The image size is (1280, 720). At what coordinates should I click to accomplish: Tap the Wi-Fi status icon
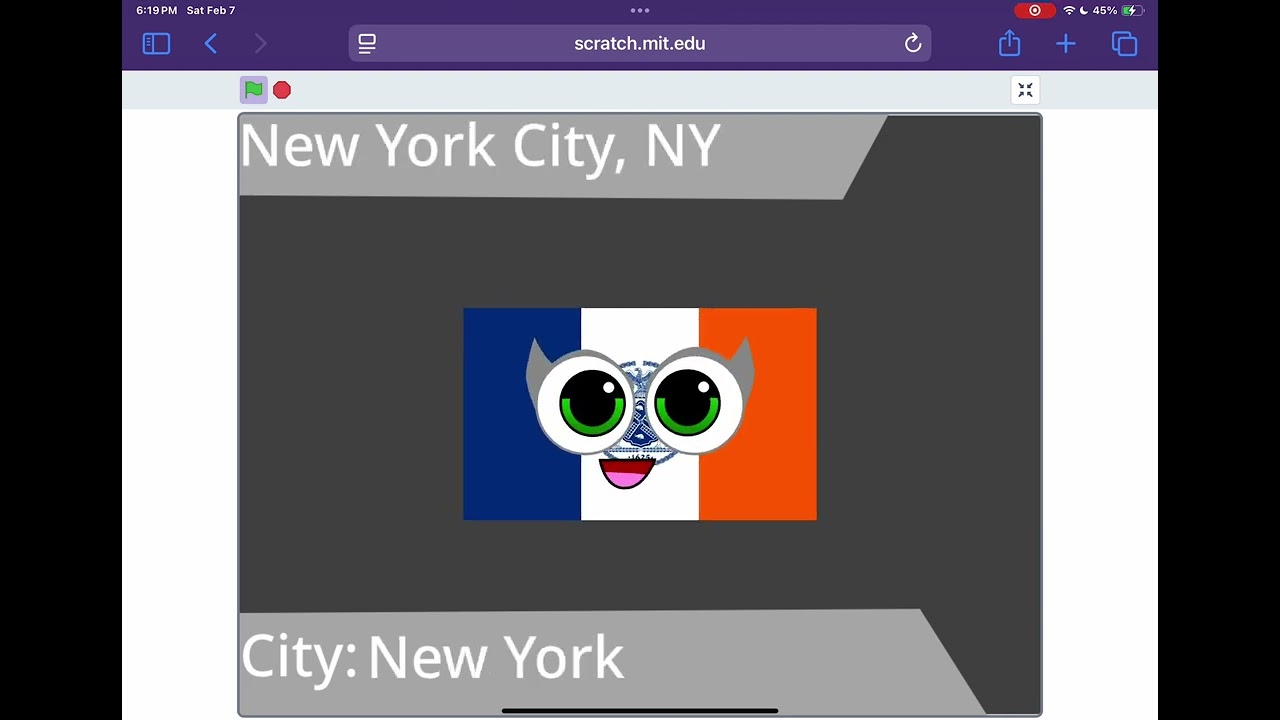[1069, 11]
